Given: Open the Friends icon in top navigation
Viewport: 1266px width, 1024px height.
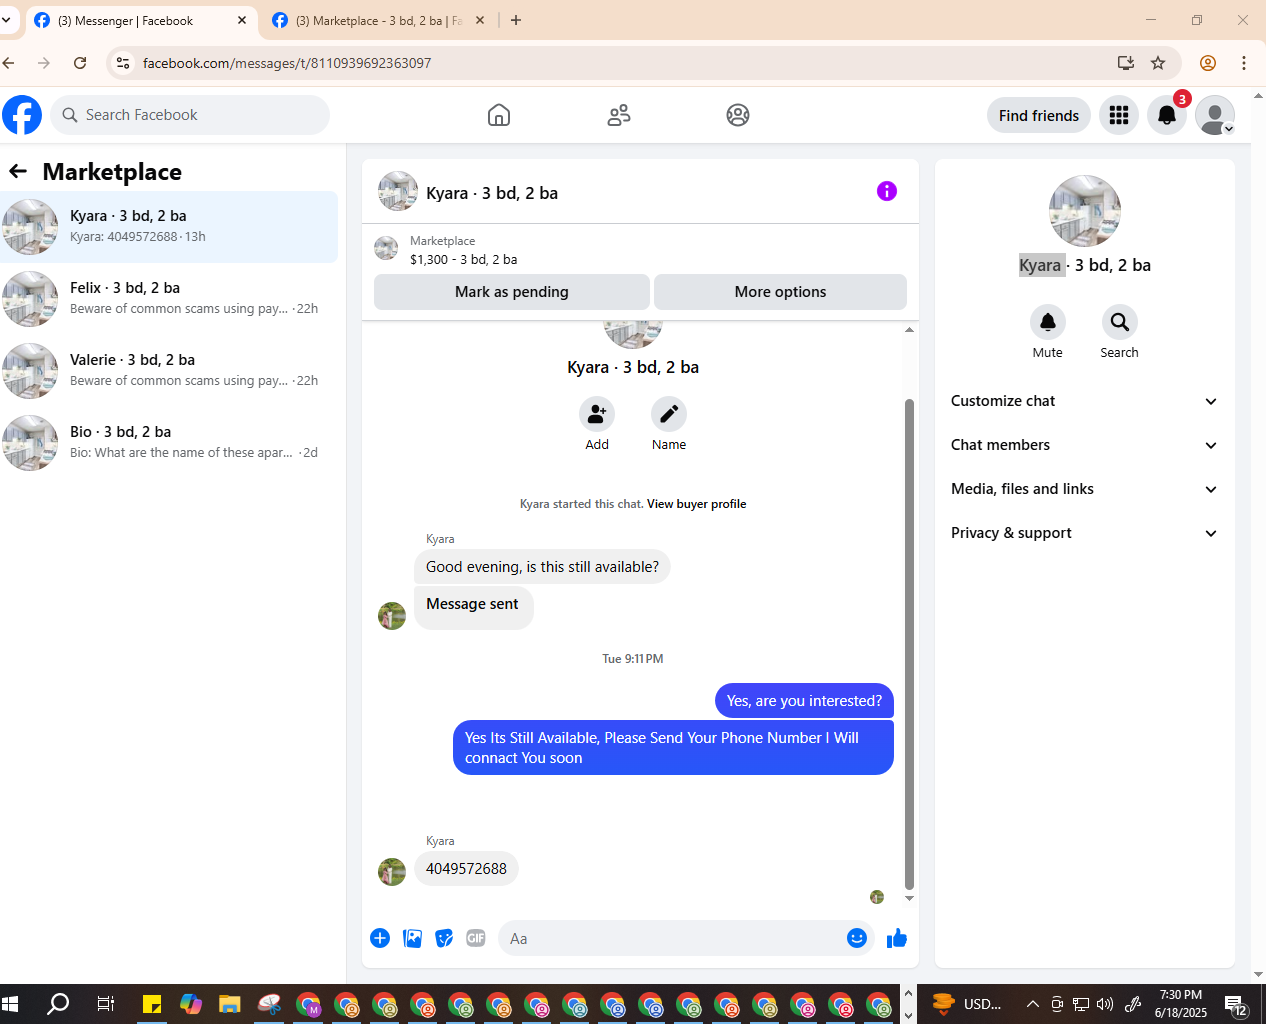Looking at the screenshot, I should [x=619, y=115].
